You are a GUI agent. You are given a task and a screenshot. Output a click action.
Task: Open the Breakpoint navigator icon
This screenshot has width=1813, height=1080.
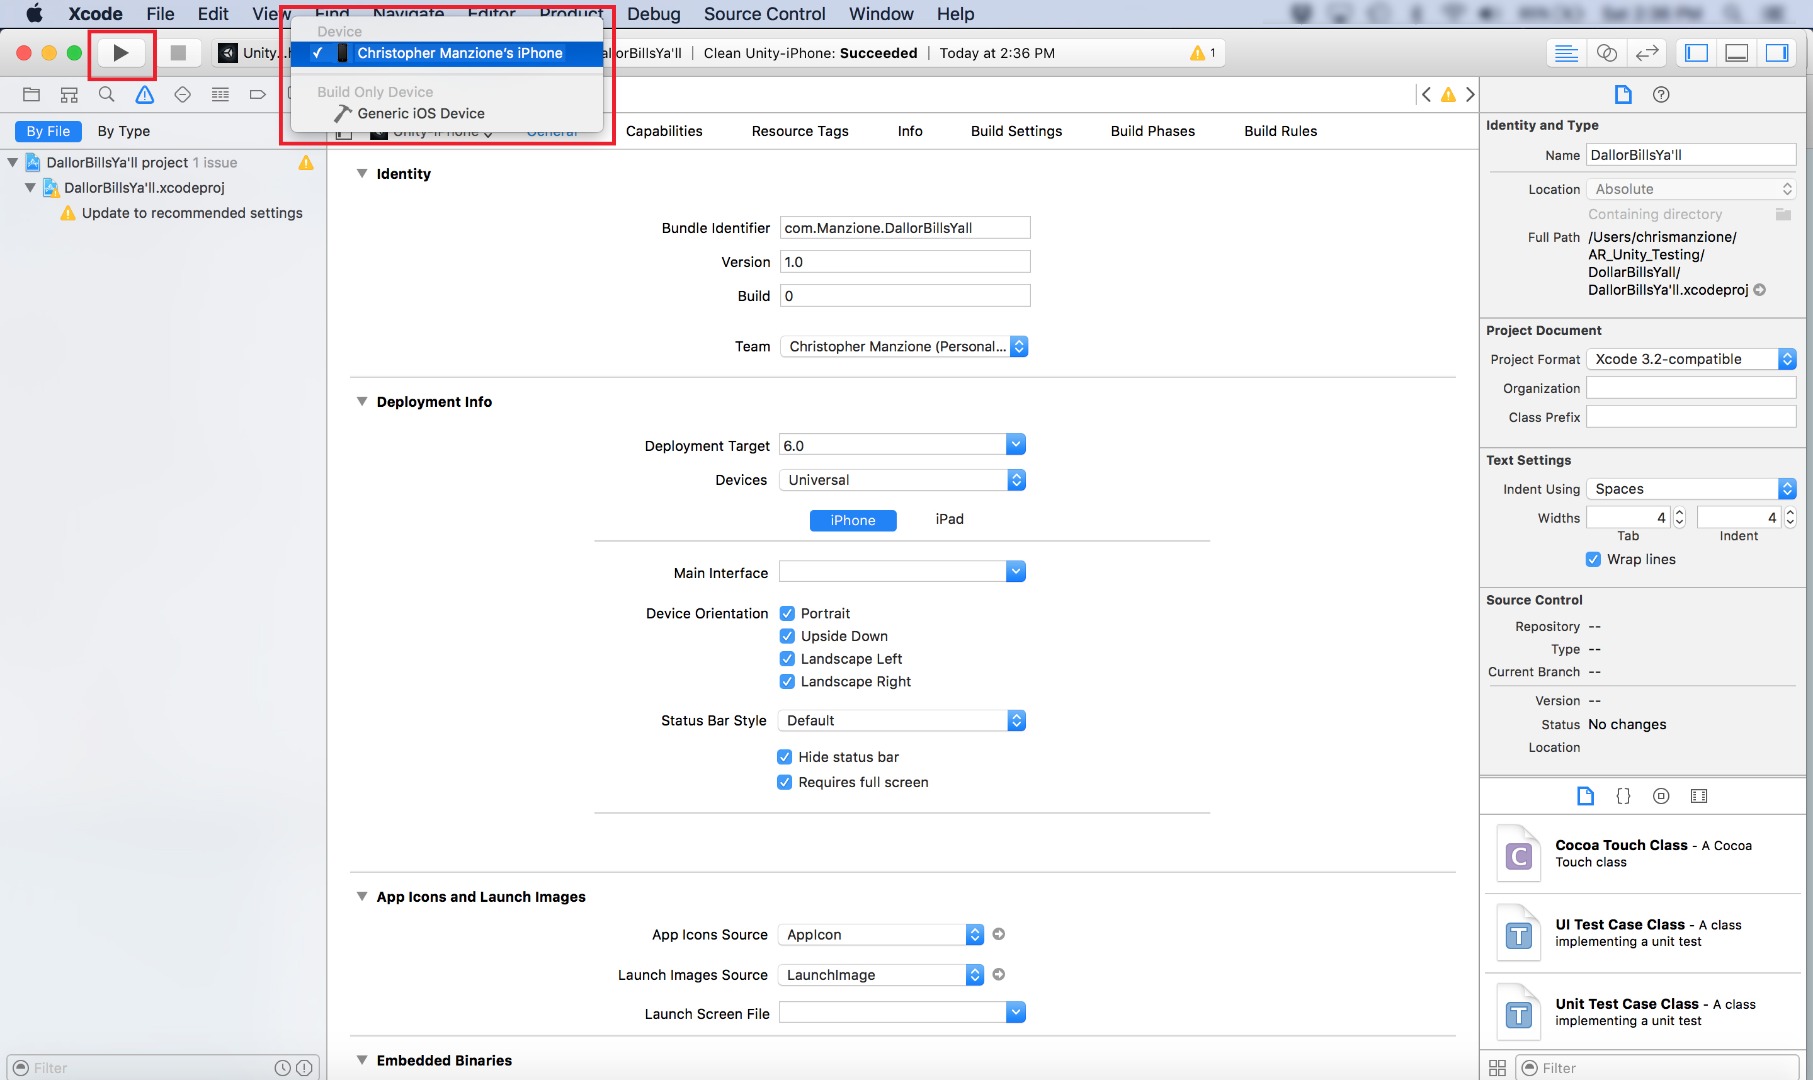coord(258,95)
